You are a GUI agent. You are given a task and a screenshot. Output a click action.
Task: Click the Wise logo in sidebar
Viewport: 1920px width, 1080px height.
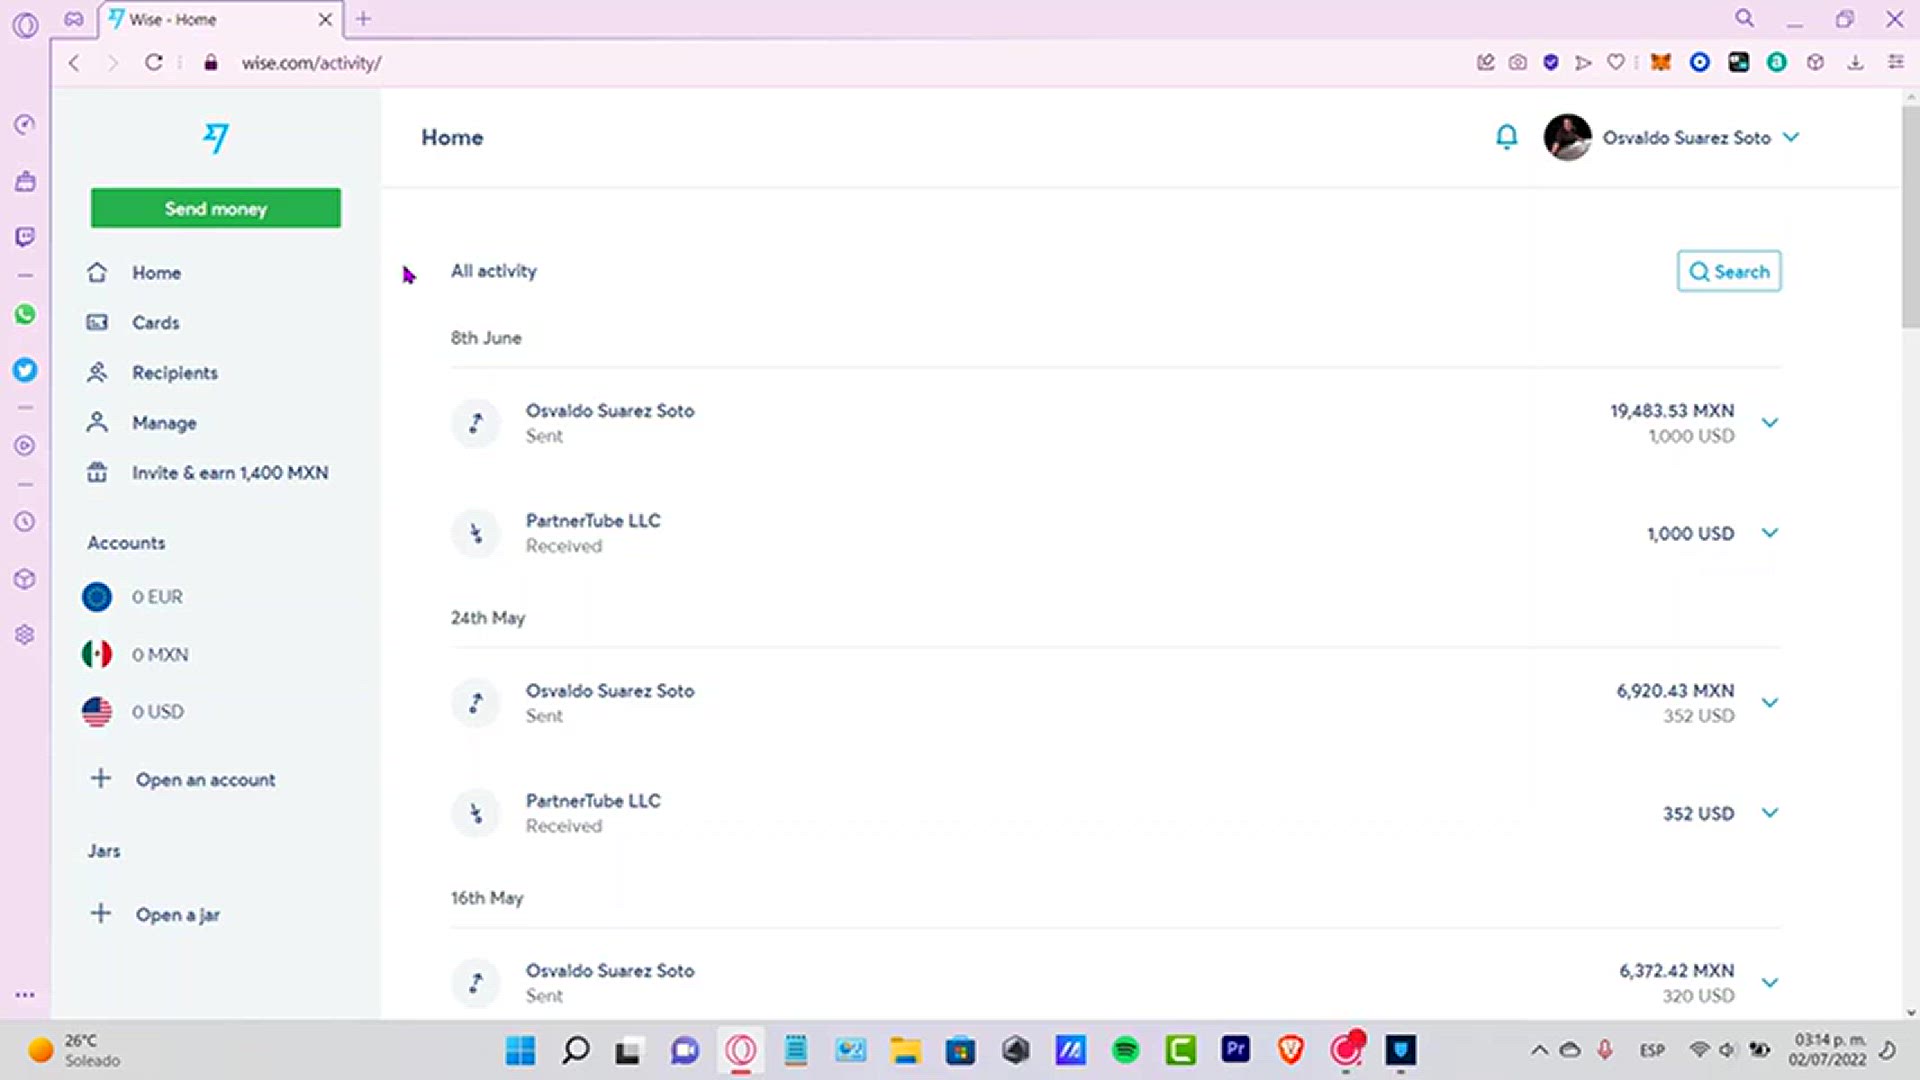tap(216, 138)
